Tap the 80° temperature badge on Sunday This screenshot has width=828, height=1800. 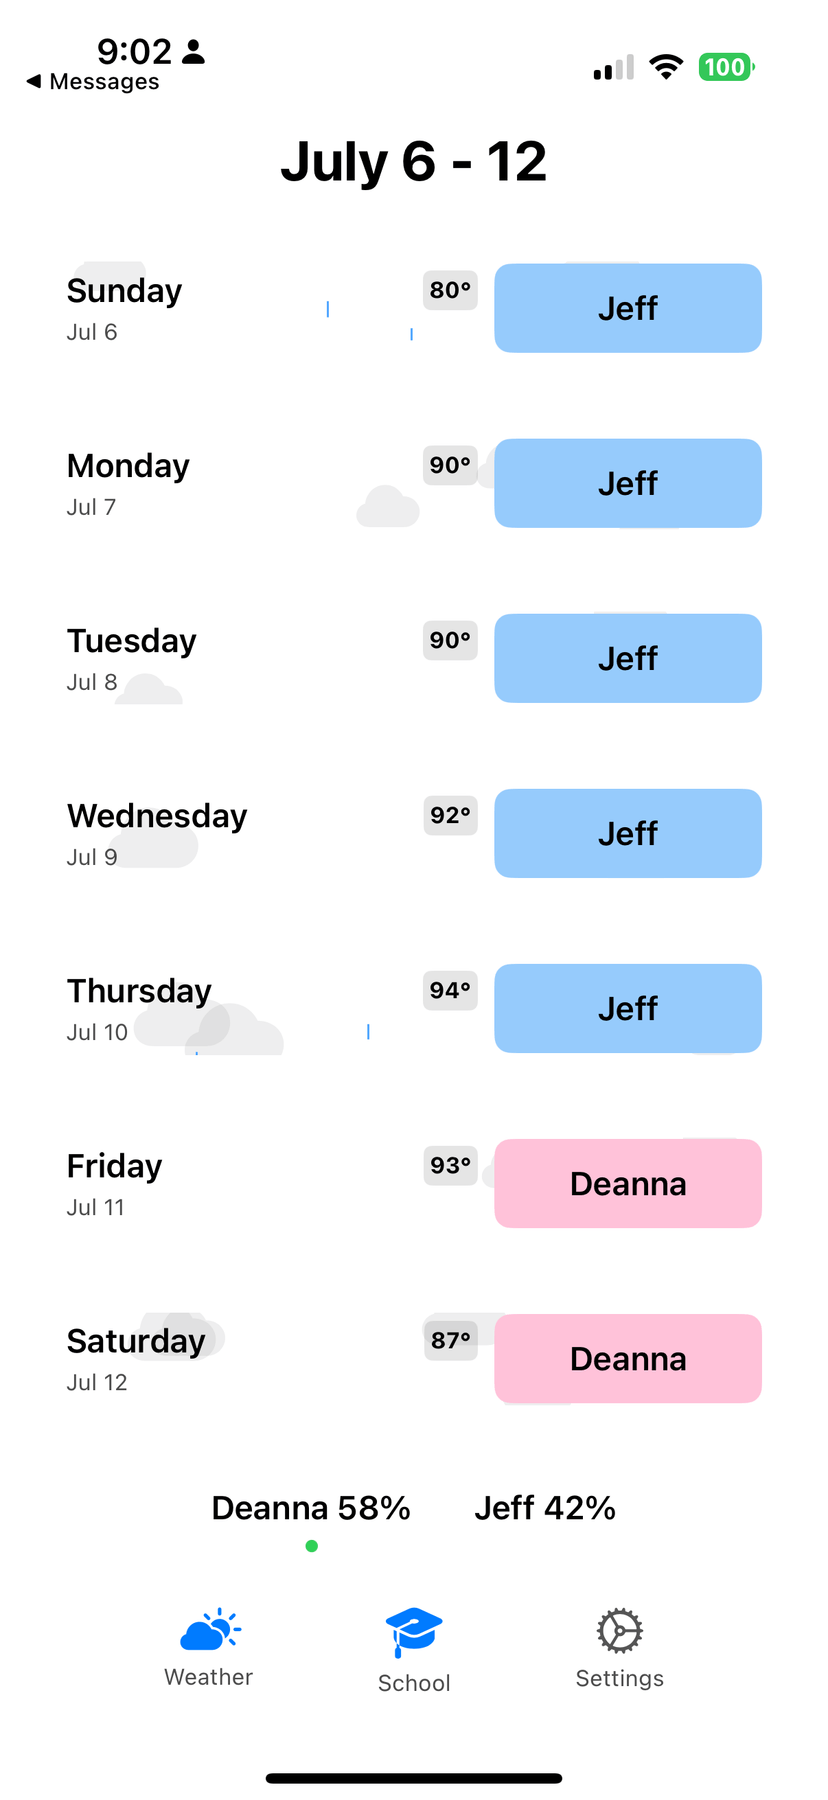[450, 290]
